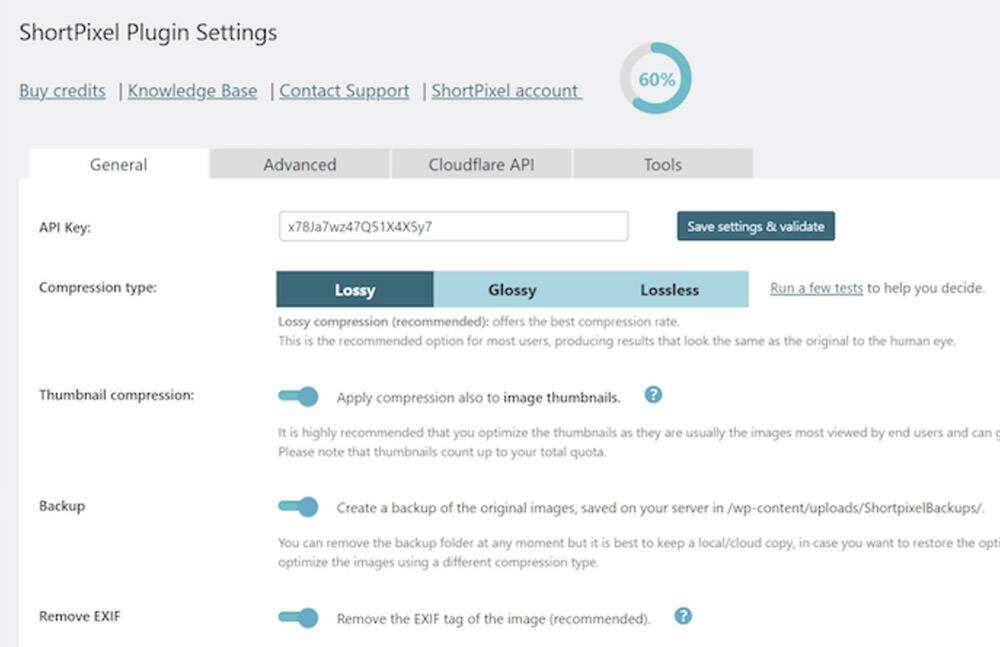Pick the Lossless compression option
The width and height of the screenshot is (1000, 647).
(x=669, y=290)
